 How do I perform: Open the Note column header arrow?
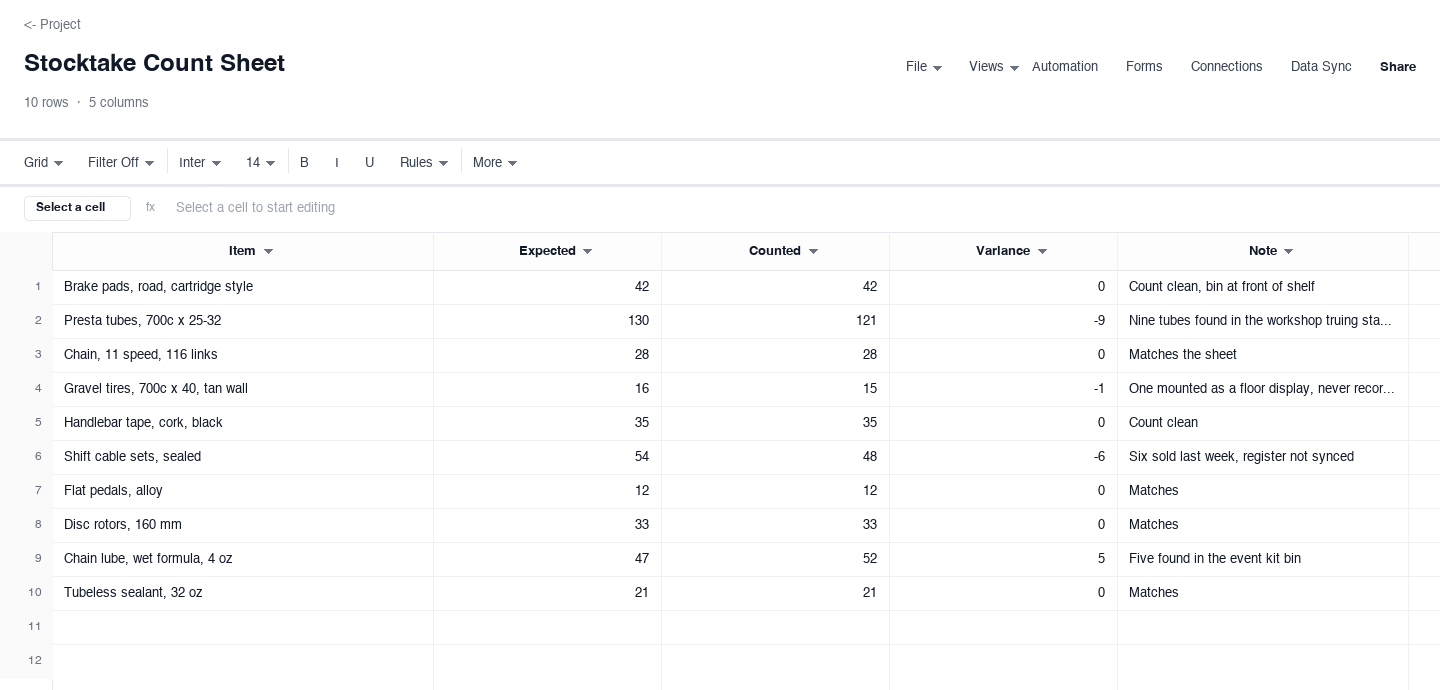[x=1288, y=252]
